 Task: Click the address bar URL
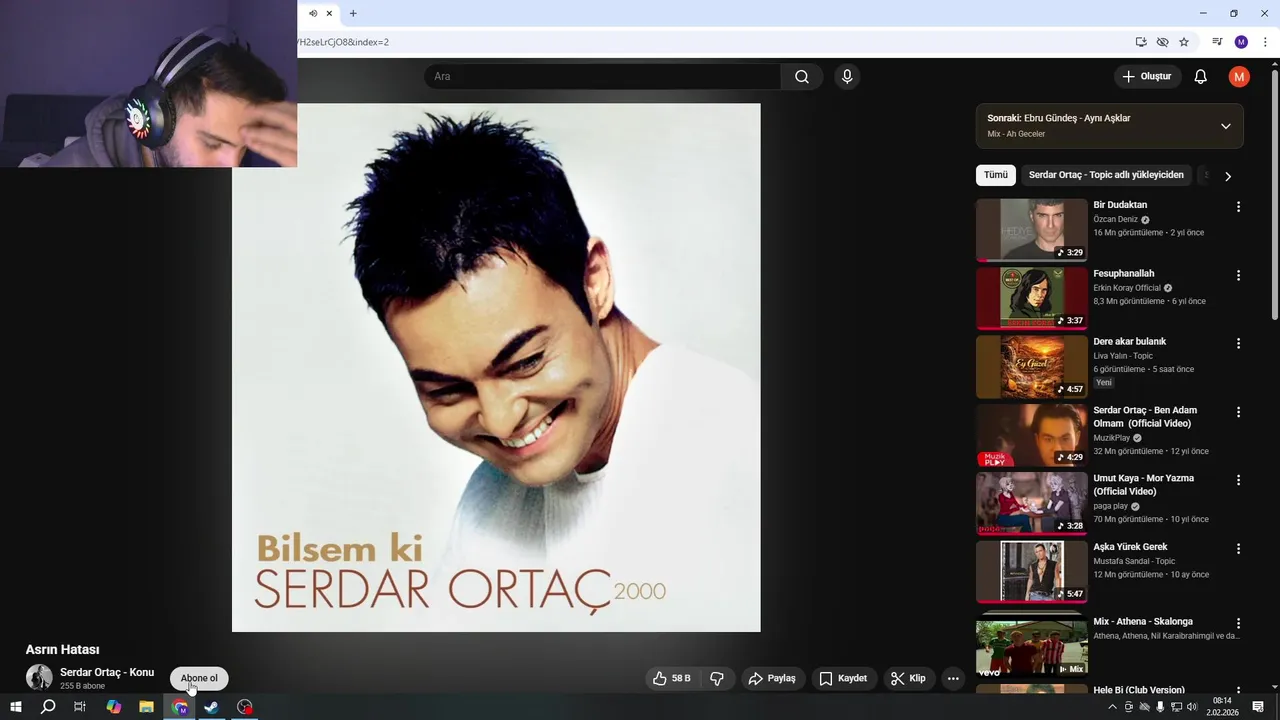click(x=343, y=42)
